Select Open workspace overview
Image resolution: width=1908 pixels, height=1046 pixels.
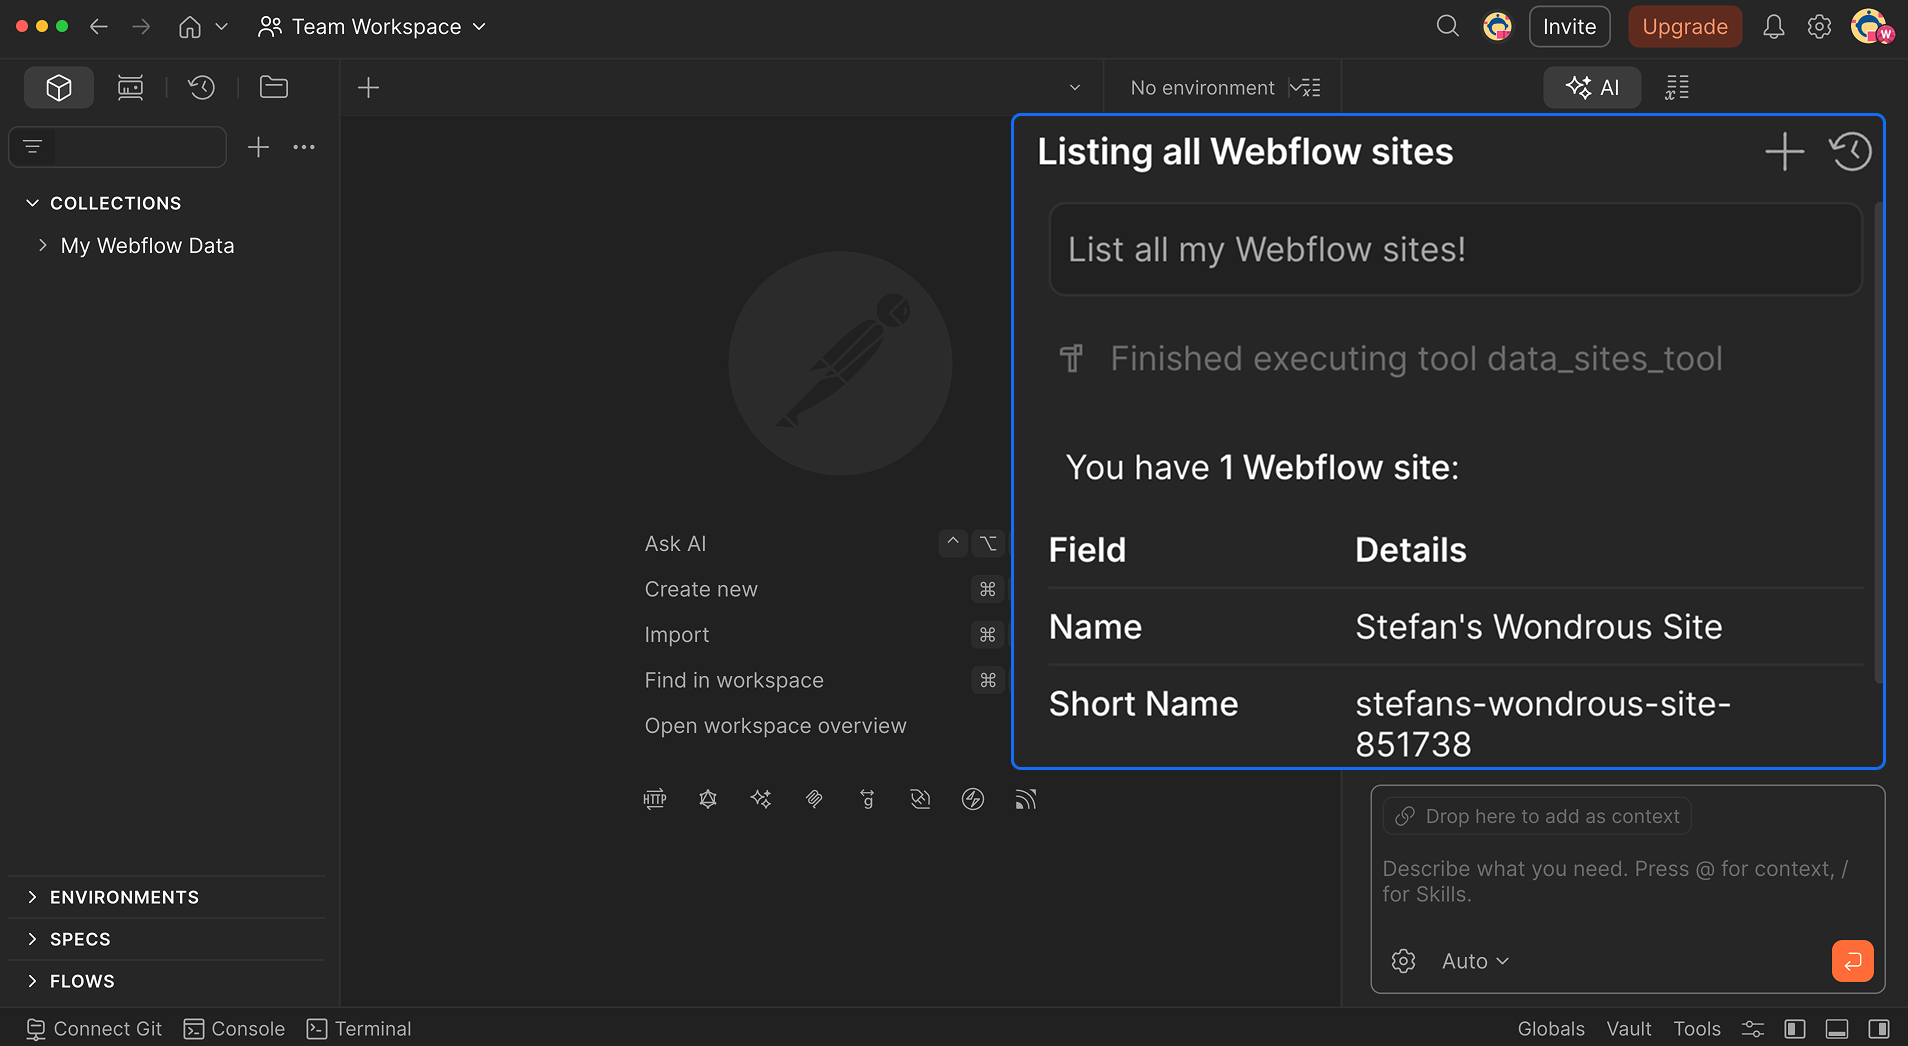click(x=775, y=726)
